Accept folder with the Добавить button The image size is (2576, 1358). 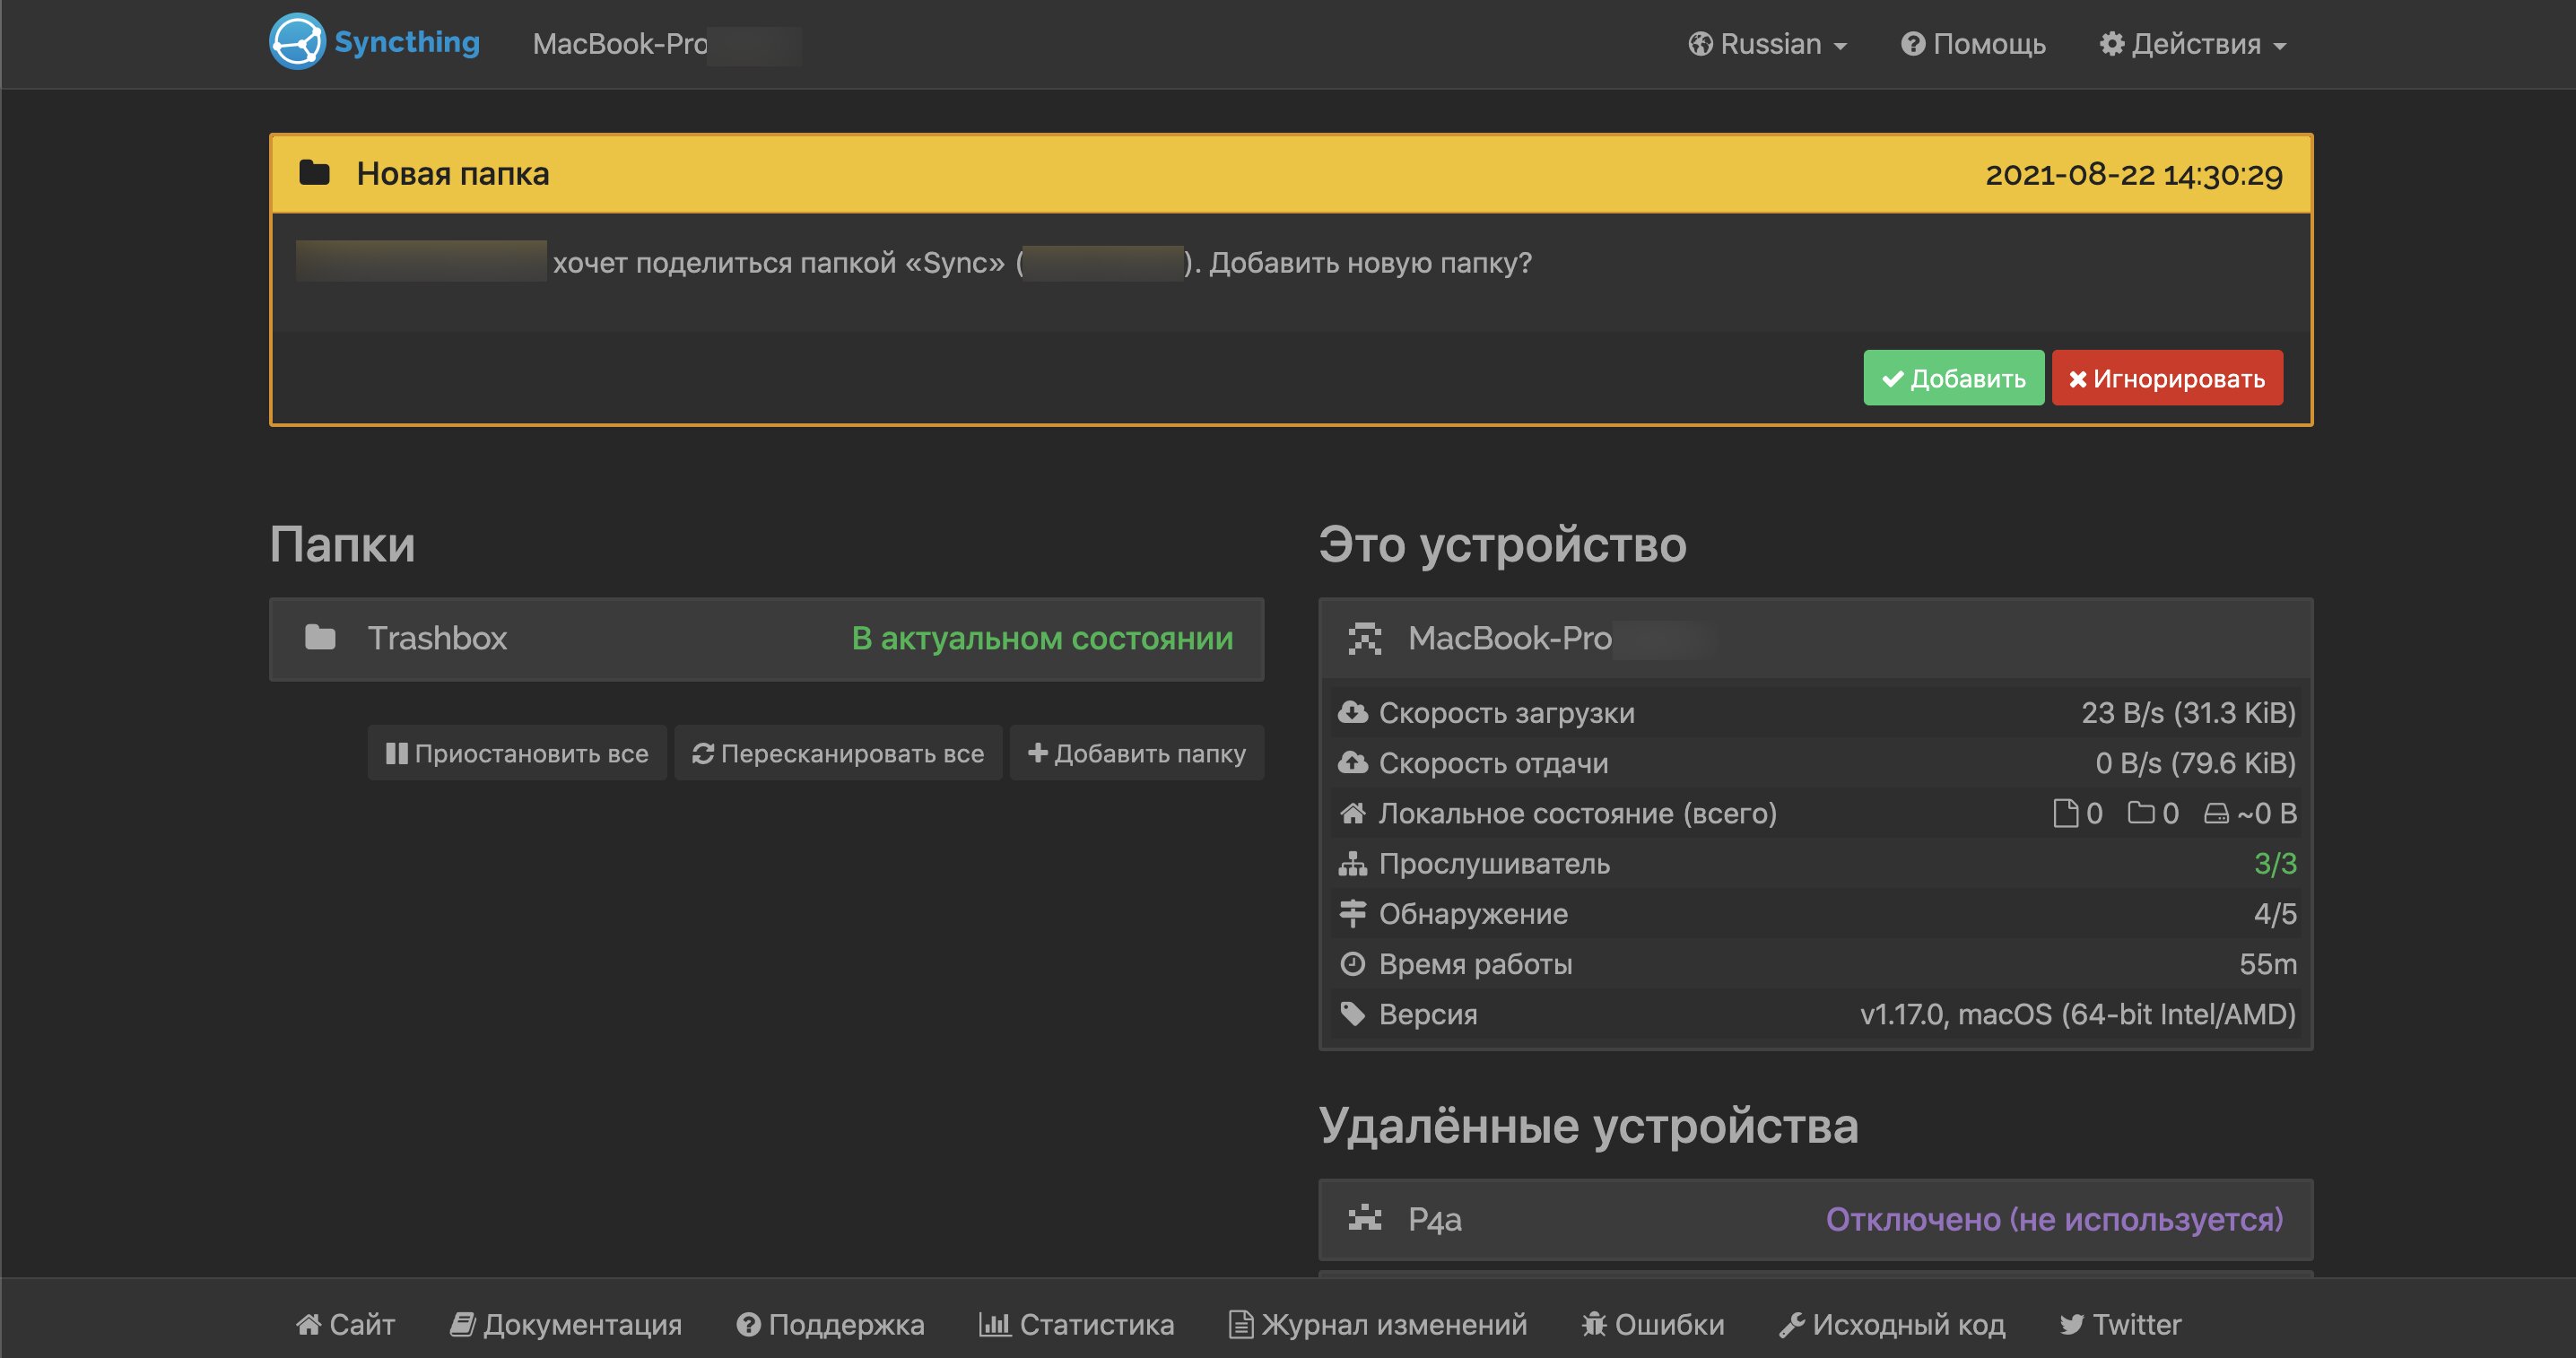pos(1953,378)
